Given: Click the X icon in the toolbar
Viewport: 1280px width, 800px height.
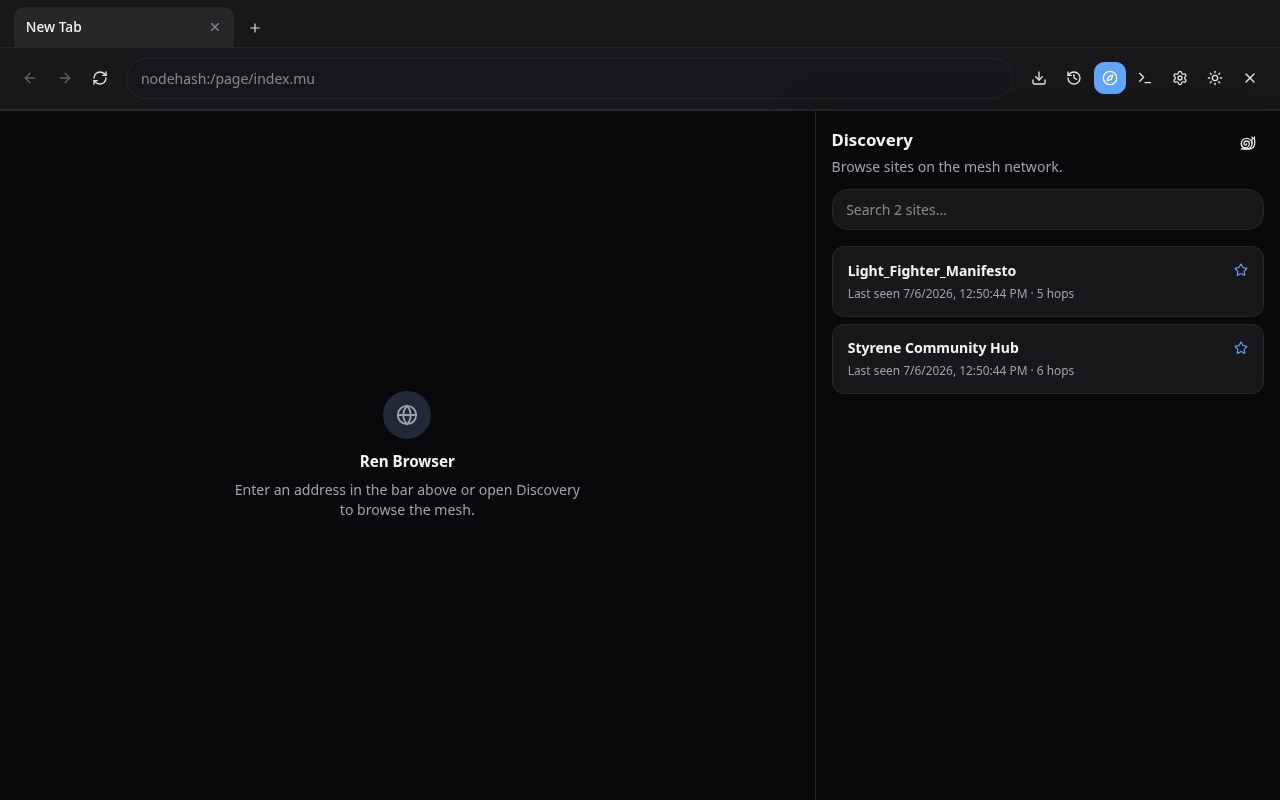Looking at the screenshot, I should click(x=1250, y=78).
